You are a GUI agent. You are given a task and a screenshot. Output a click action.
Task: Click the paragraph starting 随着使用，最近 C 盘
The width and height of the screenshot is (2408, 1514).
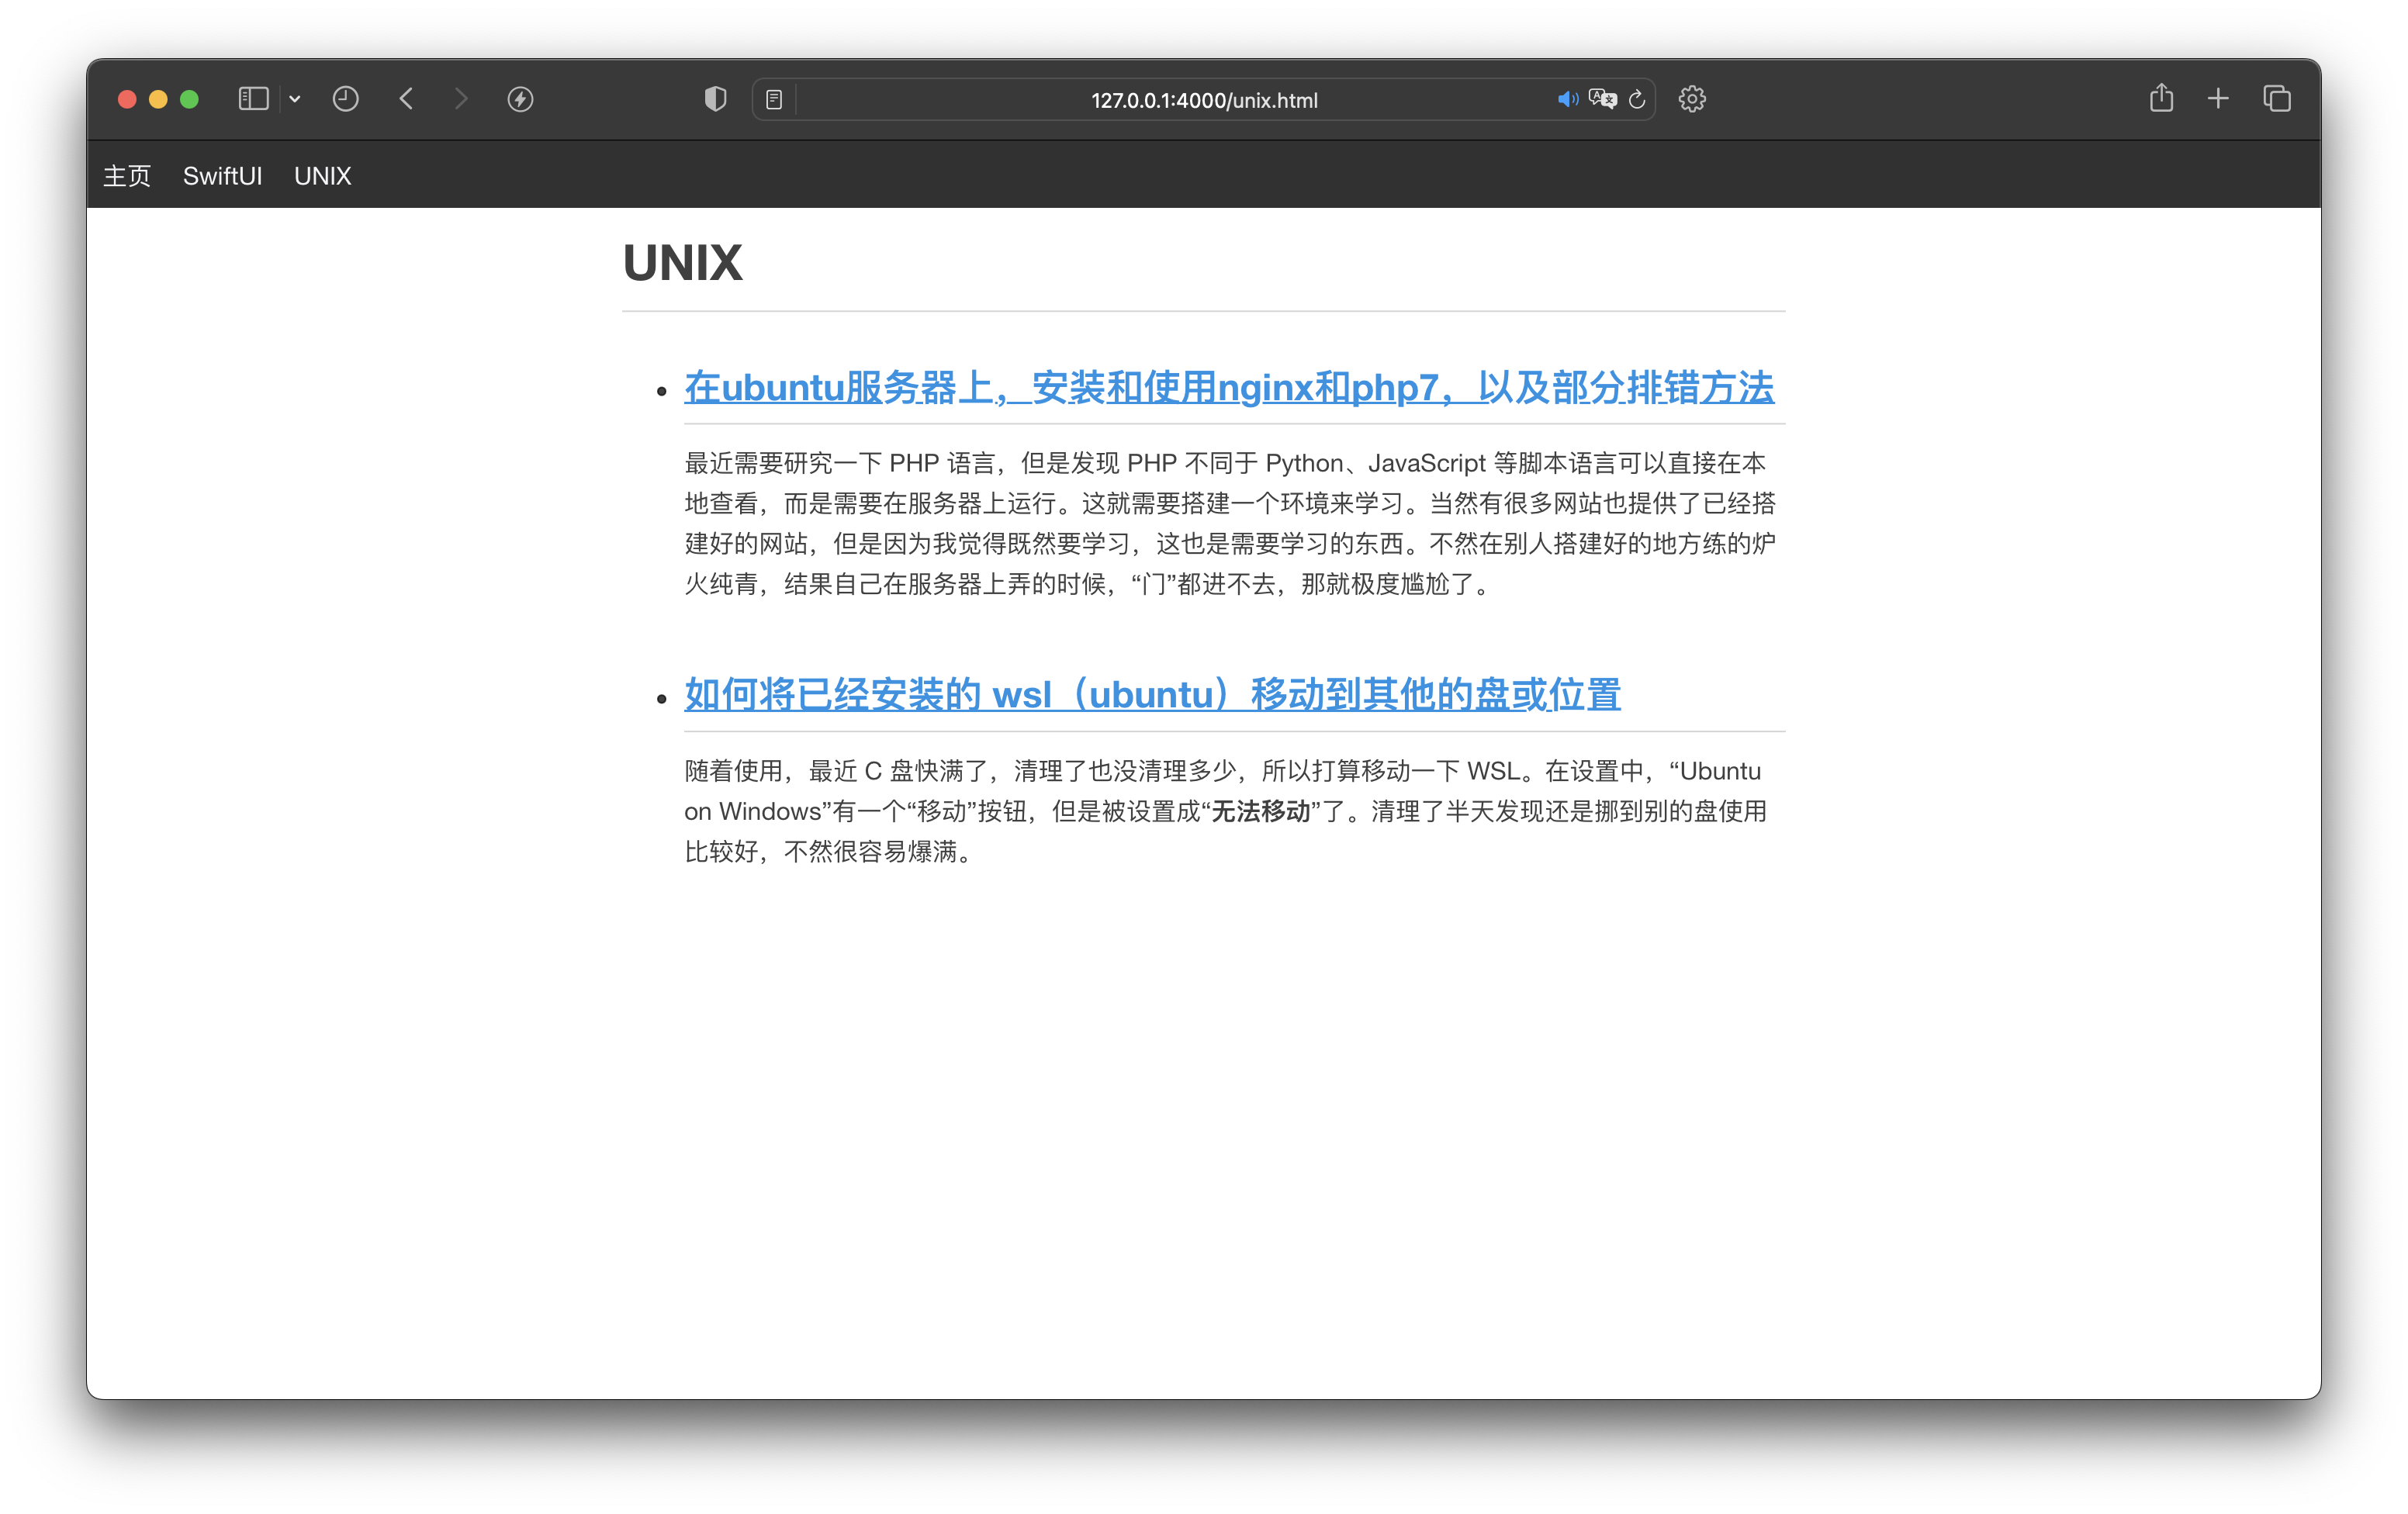pos(1225,811)
